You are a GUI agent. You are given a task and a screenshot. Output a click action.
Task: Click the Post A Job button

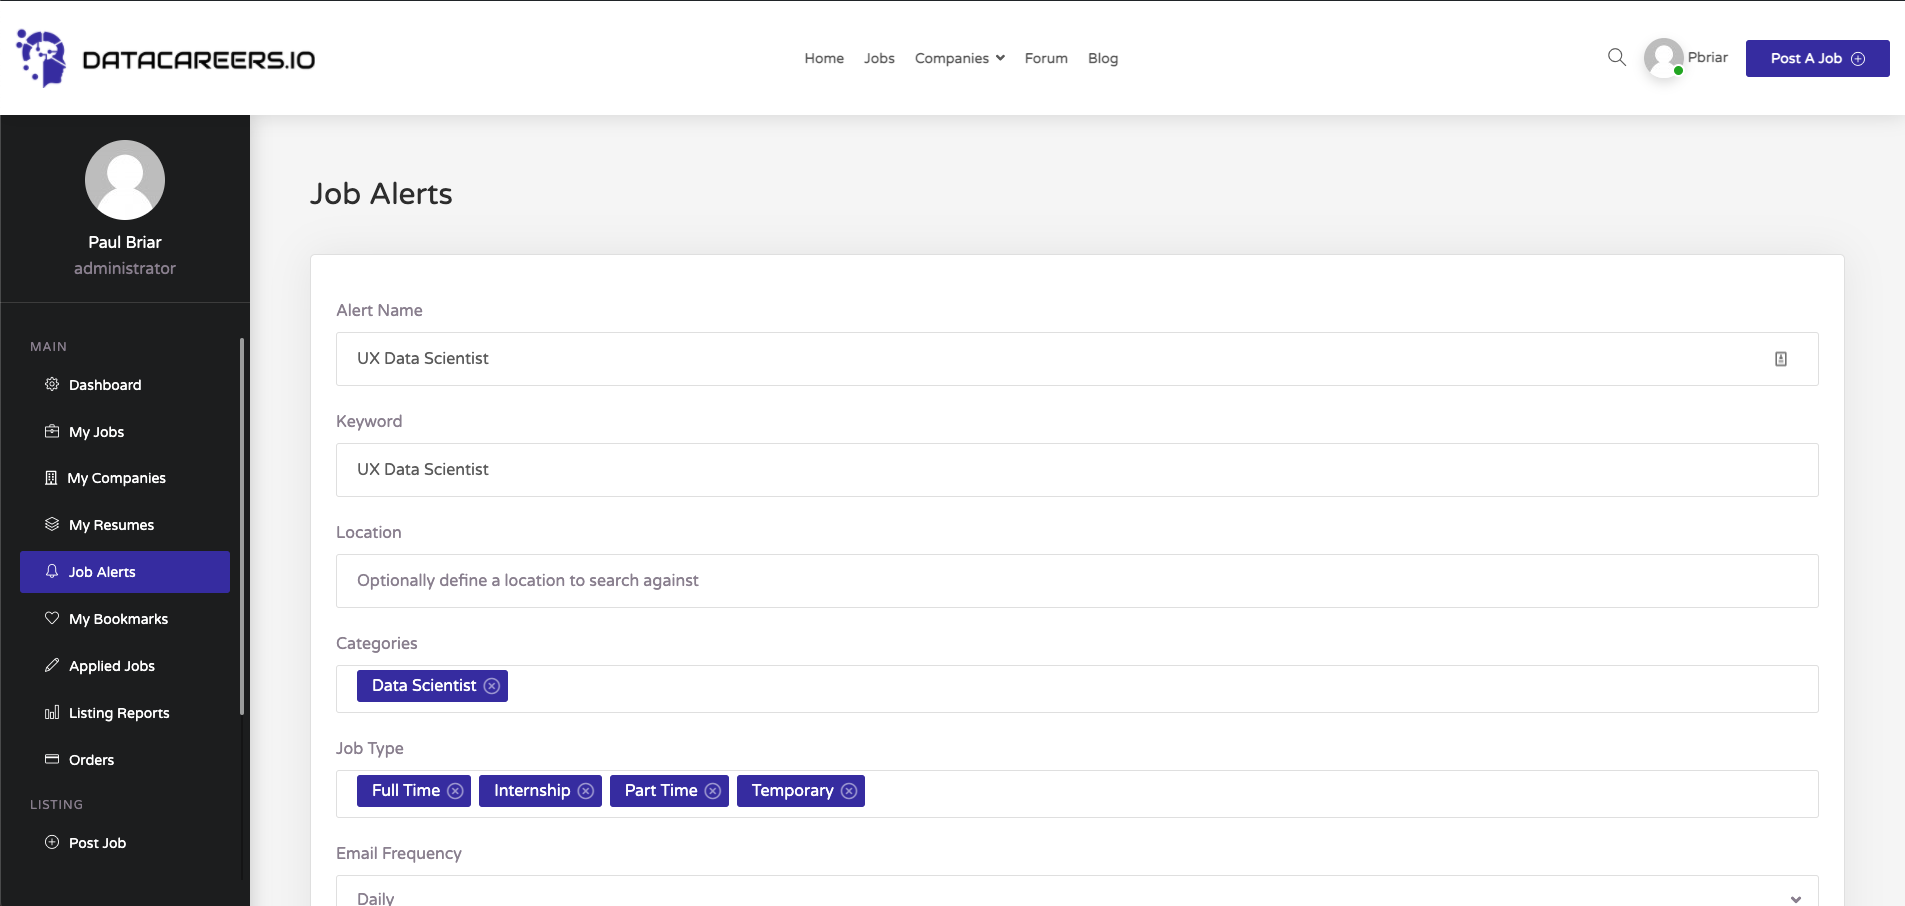1816,58
